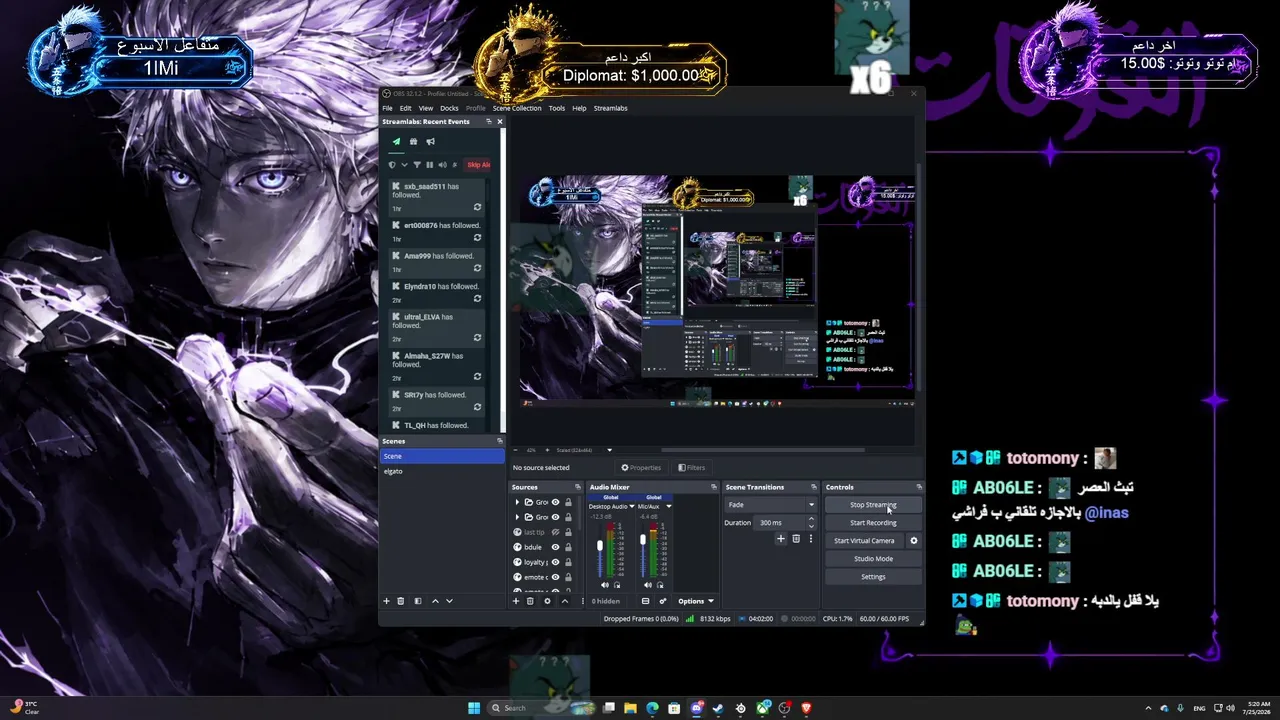
Task: Hide the loyalty source
Action: (555, 562)
